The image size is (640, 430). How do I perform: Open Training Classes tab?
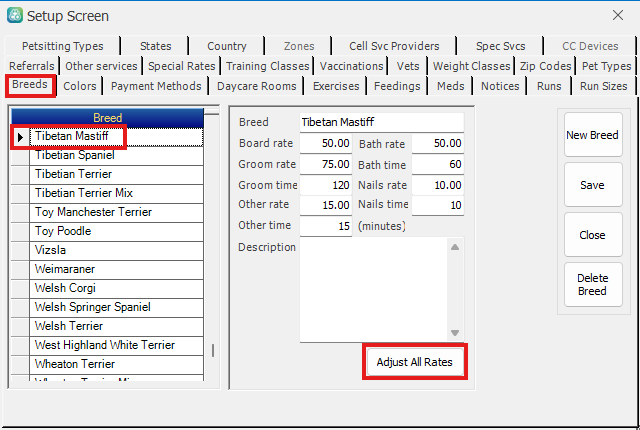(267, 66)
